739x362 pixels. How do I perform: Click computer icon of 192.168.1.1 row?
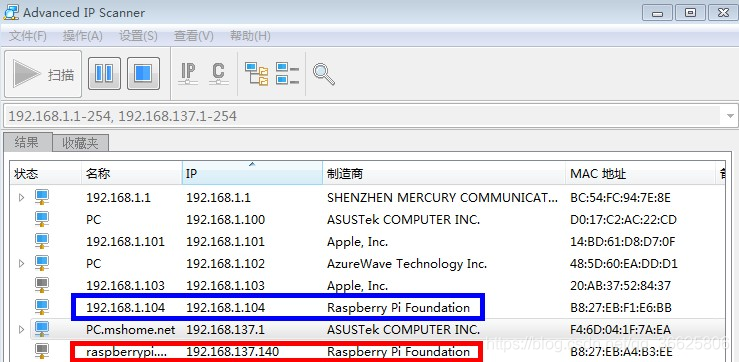[42, 197]
